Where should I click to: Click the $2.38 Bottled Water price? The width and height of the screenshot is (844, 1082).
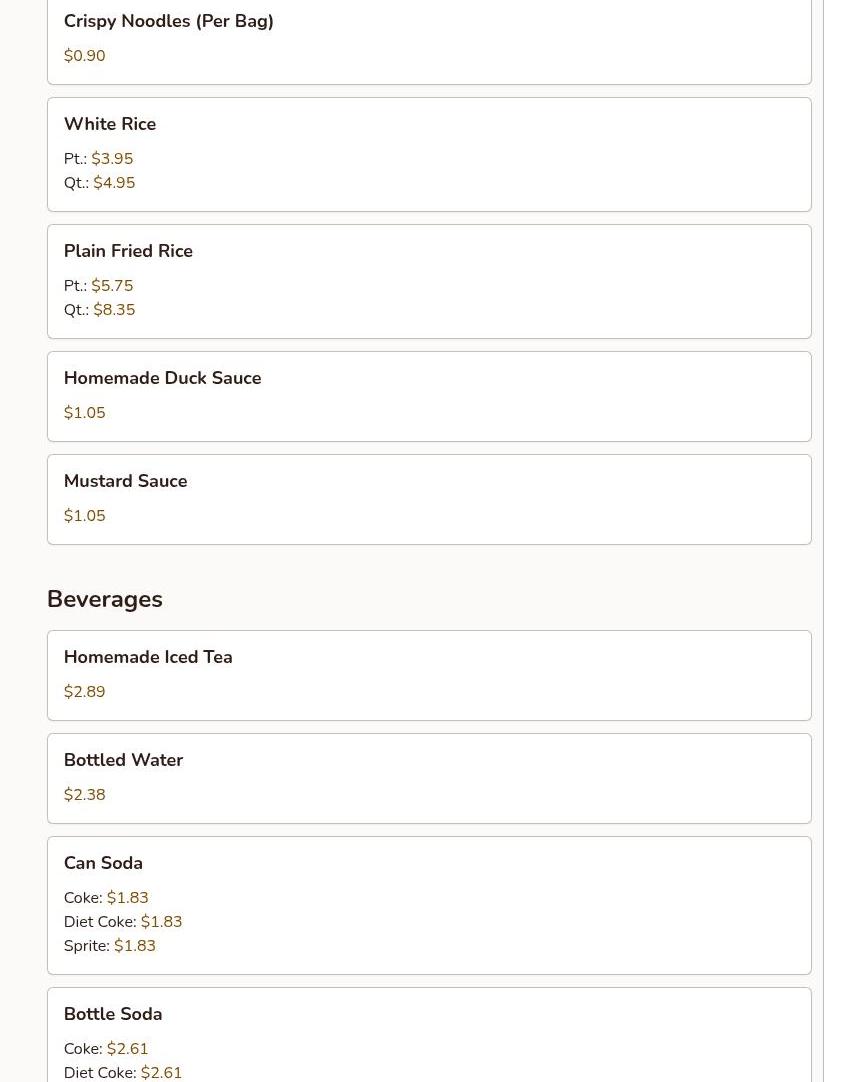84,795
